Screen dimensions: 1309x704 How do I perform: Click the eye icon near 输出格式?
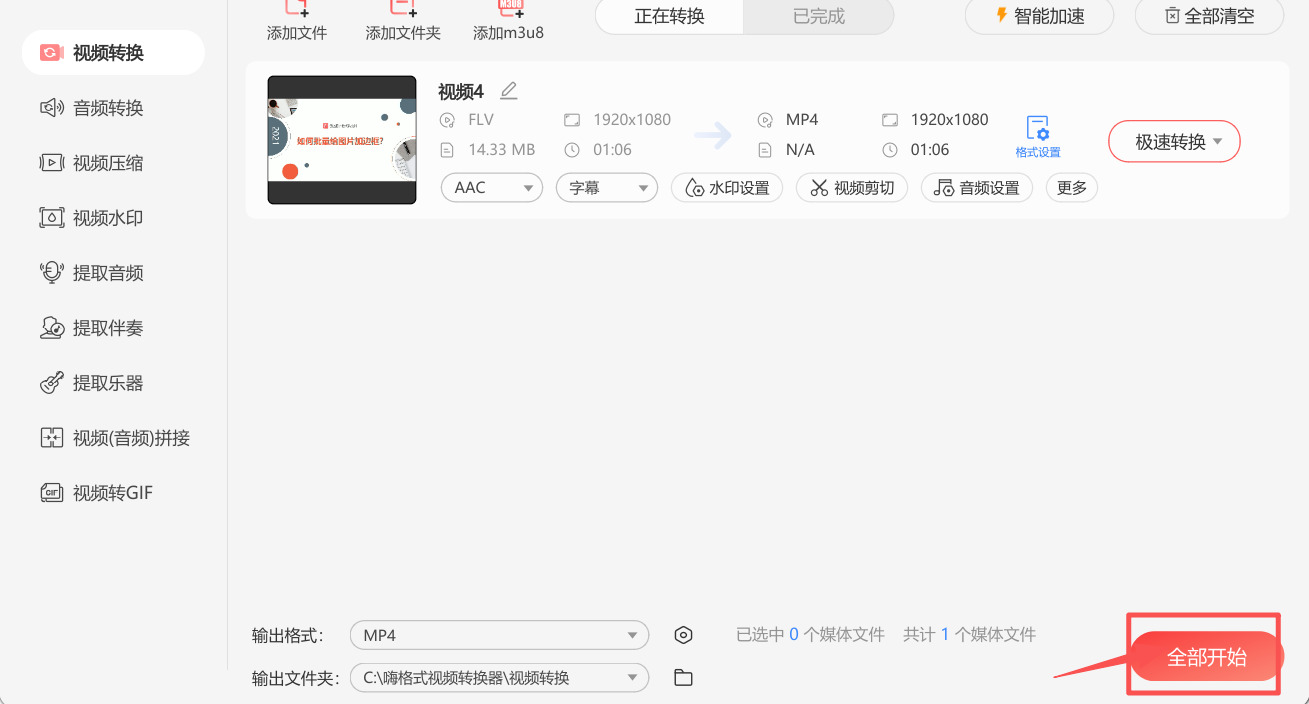pos(683,634)
